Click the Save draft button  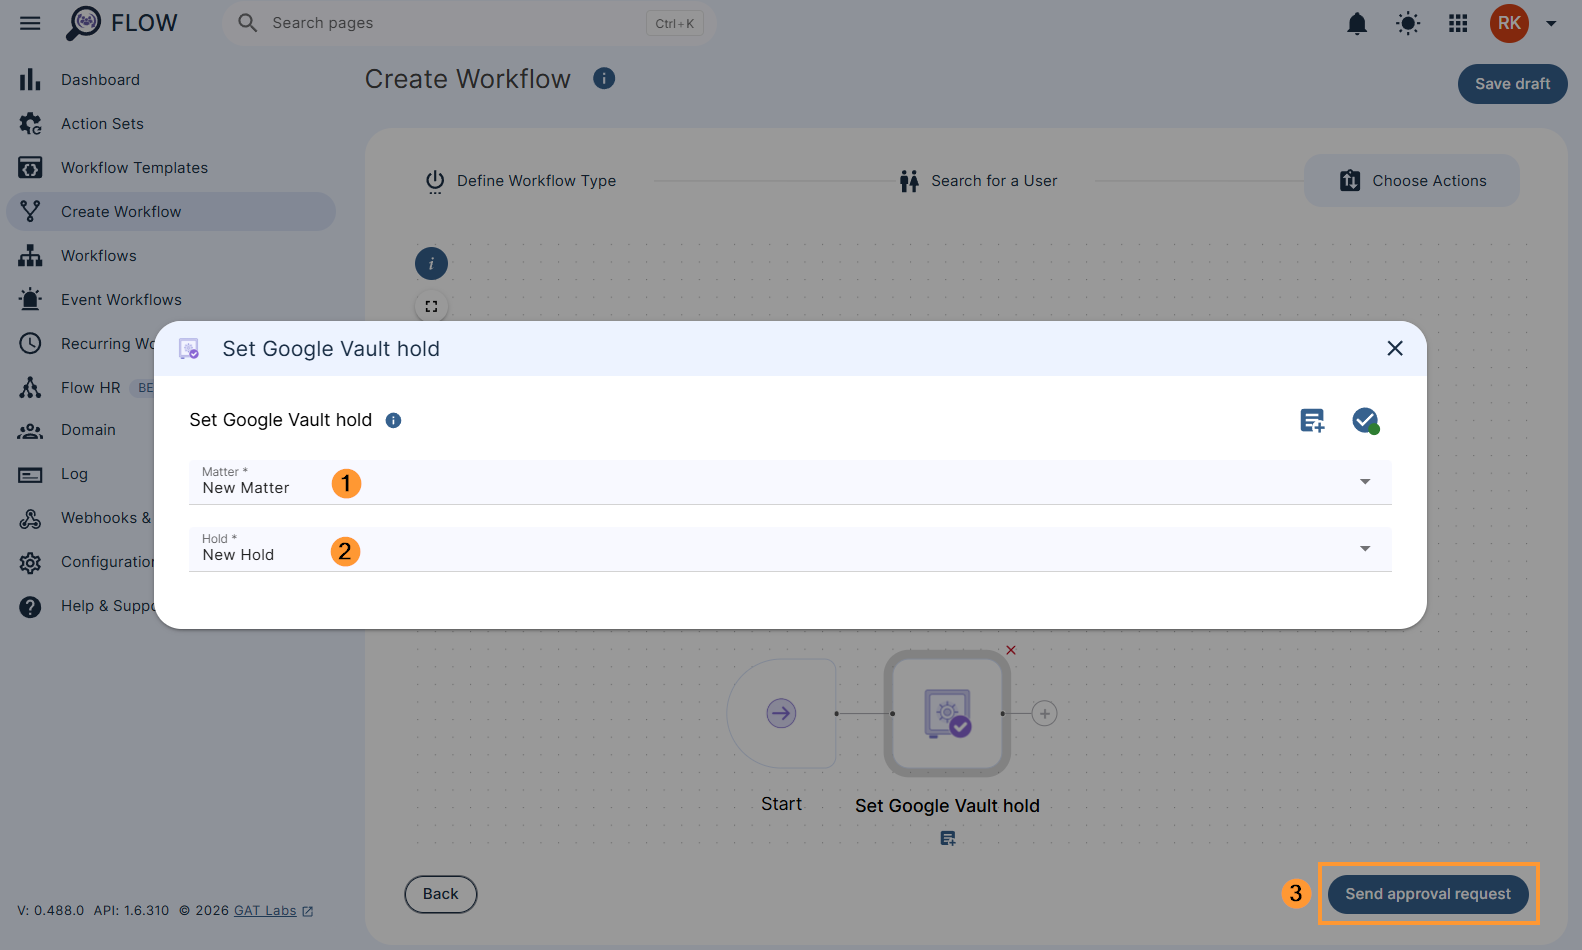click(x=1512, y=84)
